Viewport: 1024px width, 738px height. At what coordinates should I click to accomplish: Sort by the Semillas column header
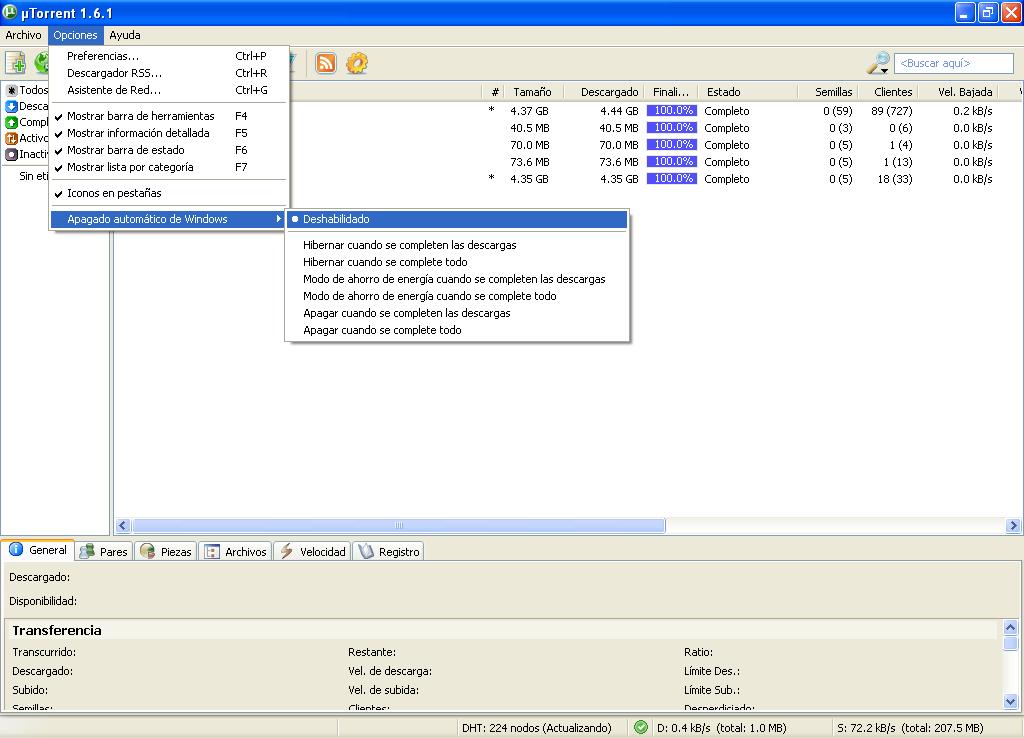coord(827,92)
